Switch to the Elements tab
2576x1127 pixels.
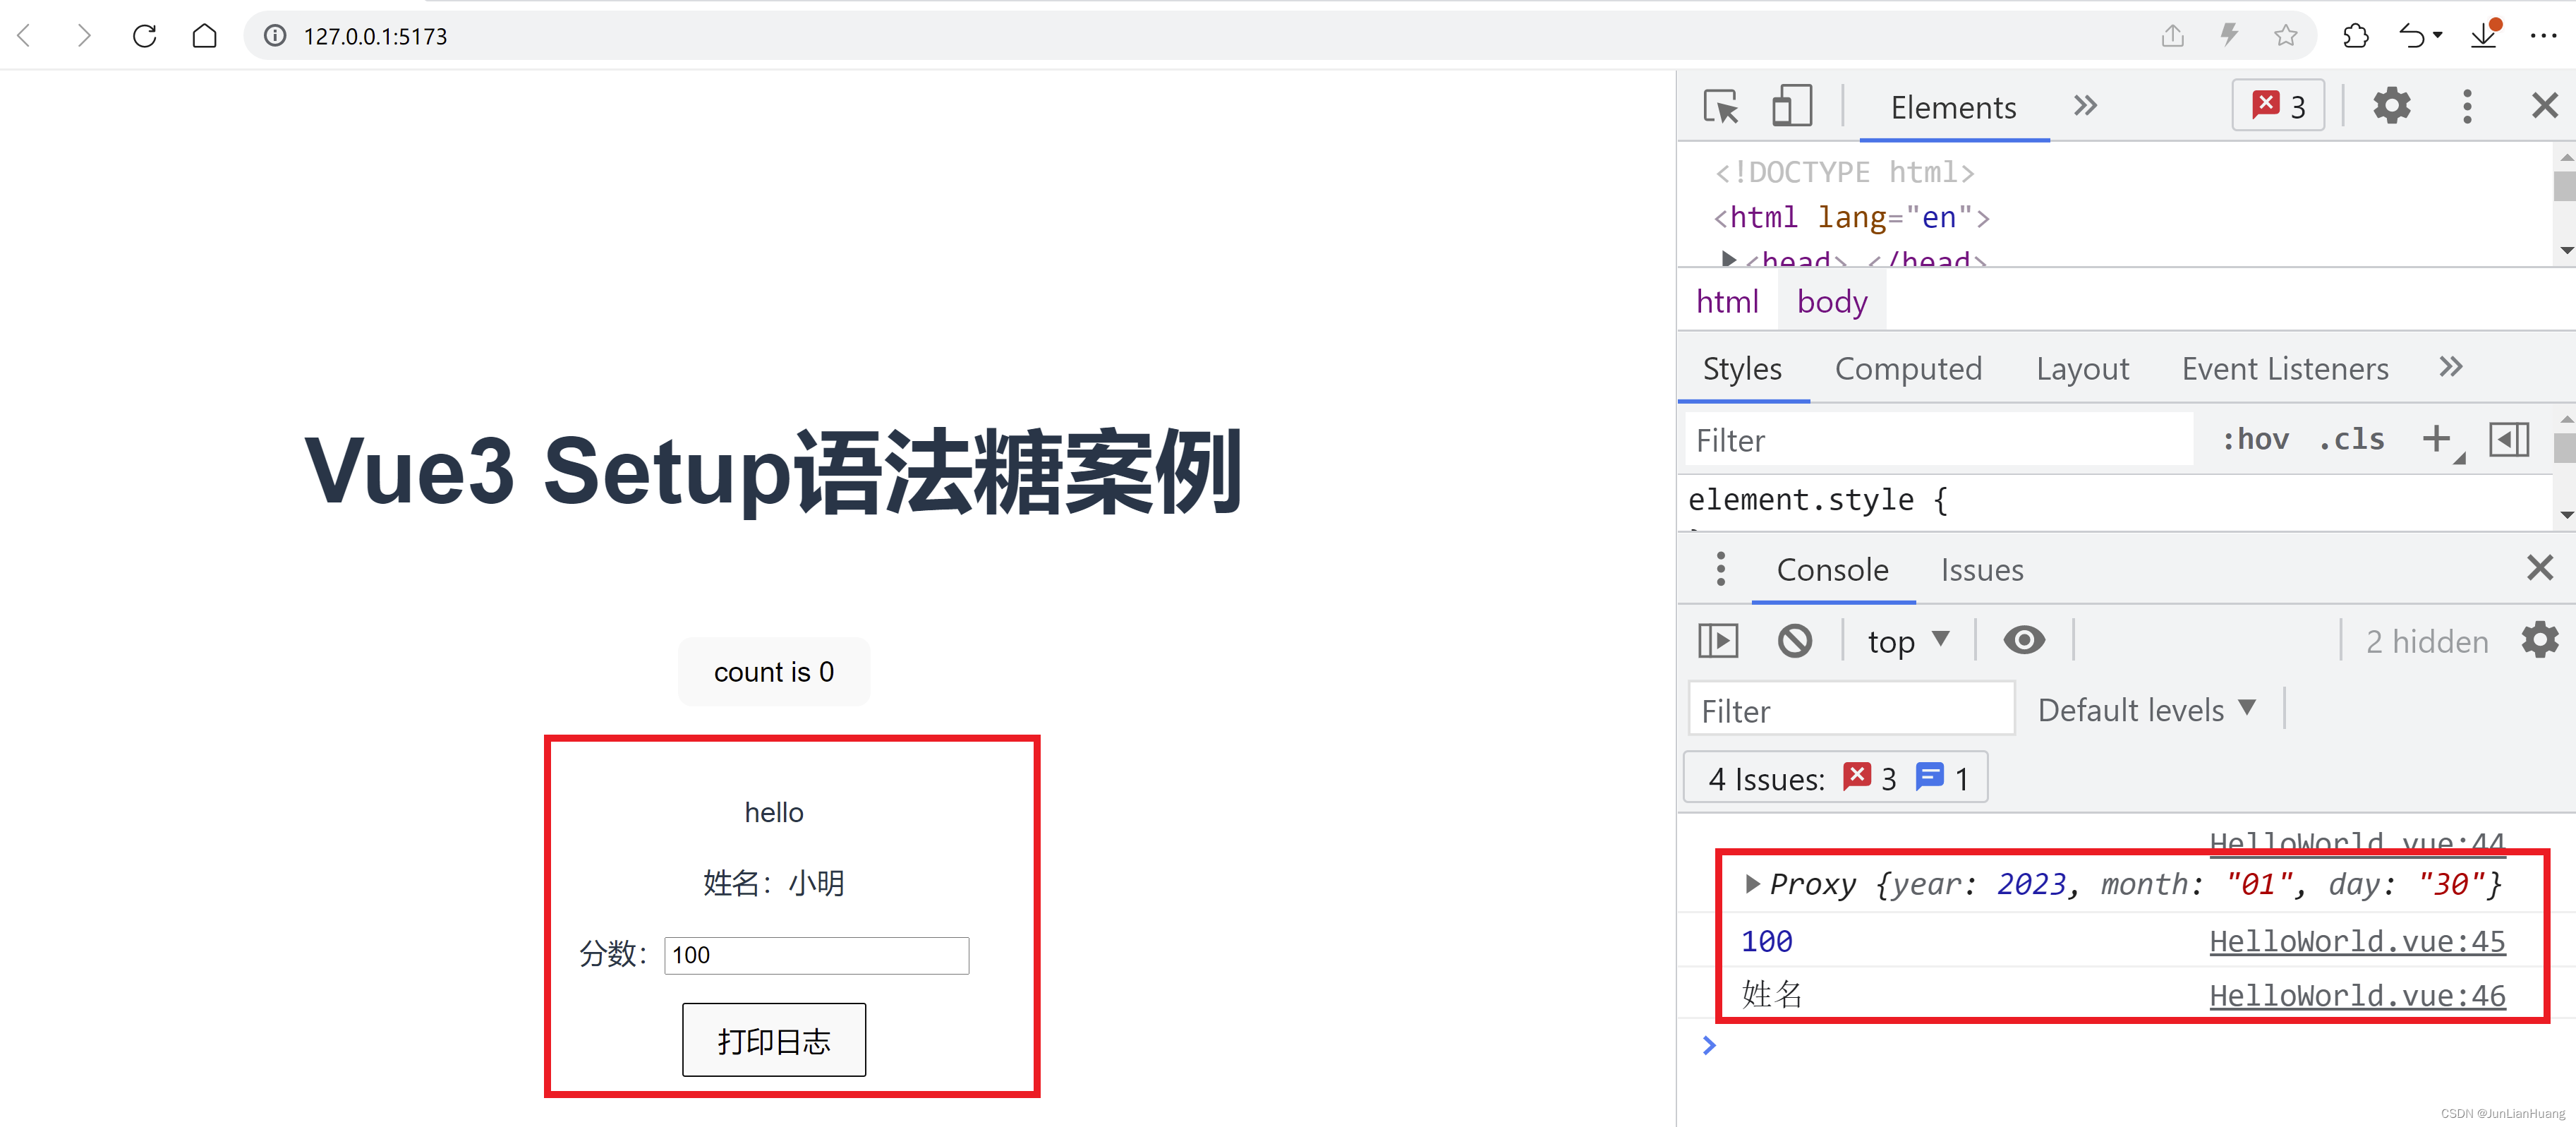pos(1953,108)
